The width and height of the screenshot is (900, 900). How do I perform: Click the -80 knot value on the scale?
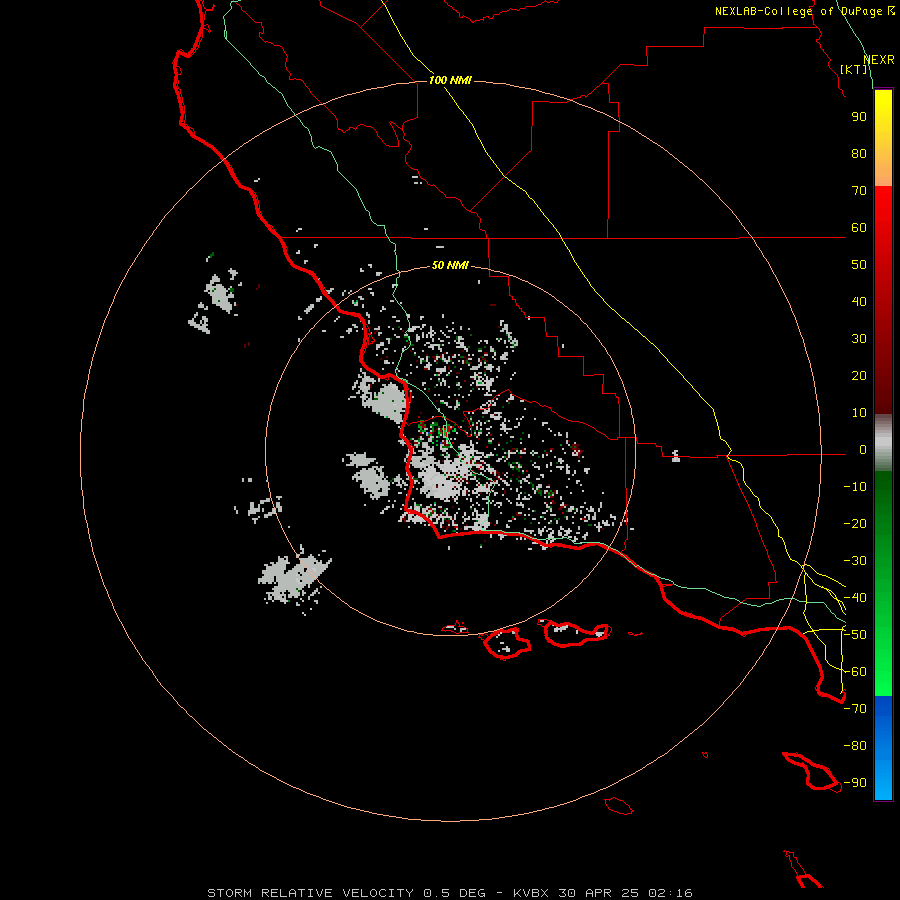(855, 746)
